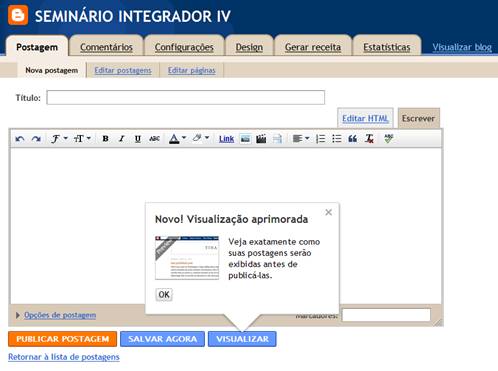The image size is (498, 371).
Task: Open the Editar postagens link
Action: click(x=123, y=70)
